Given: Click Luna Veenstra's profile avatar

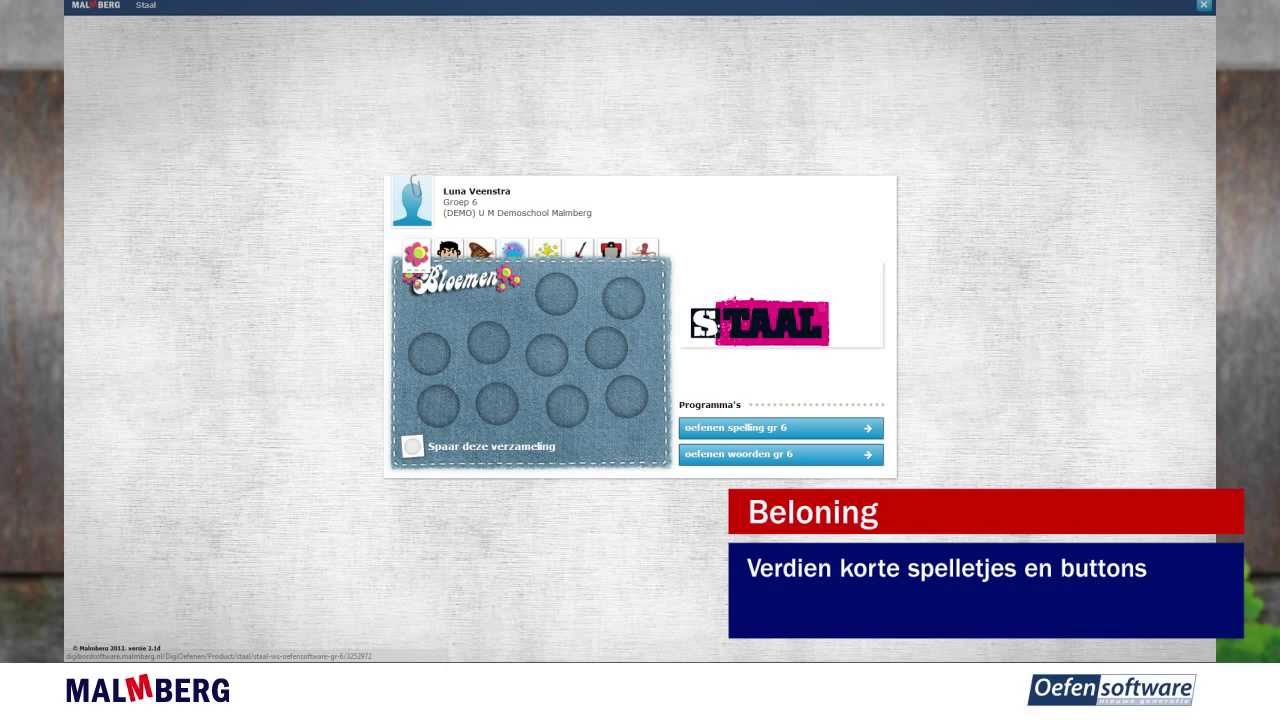Looking at the screenshot, I should coord(412,202).
